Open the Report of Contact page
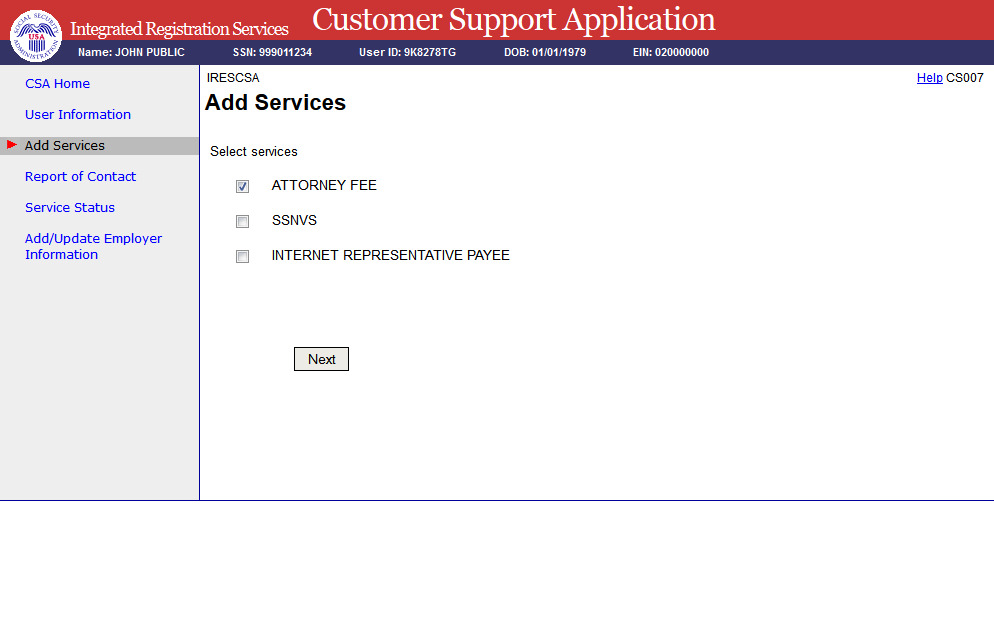This screenshot has width=994, height=640. coord(80,177)
